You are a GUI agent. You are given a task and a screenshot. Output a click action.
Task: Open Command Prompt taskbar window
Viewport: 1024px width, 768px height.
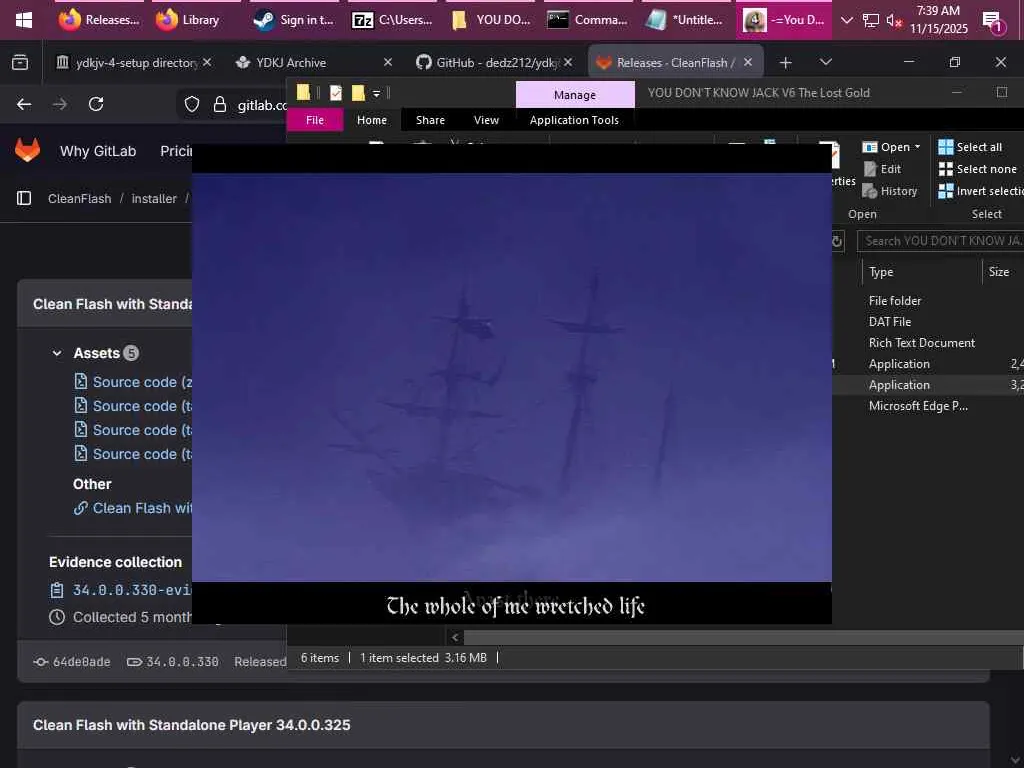click(587, 20)
